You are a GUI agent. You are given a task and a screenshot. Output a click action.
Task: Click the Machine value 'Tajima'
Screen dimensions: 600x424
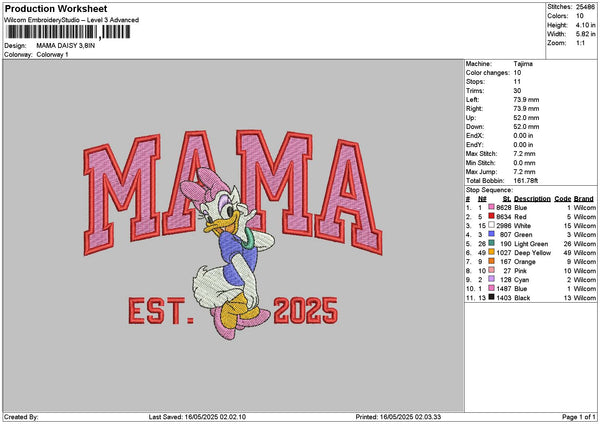523,64
